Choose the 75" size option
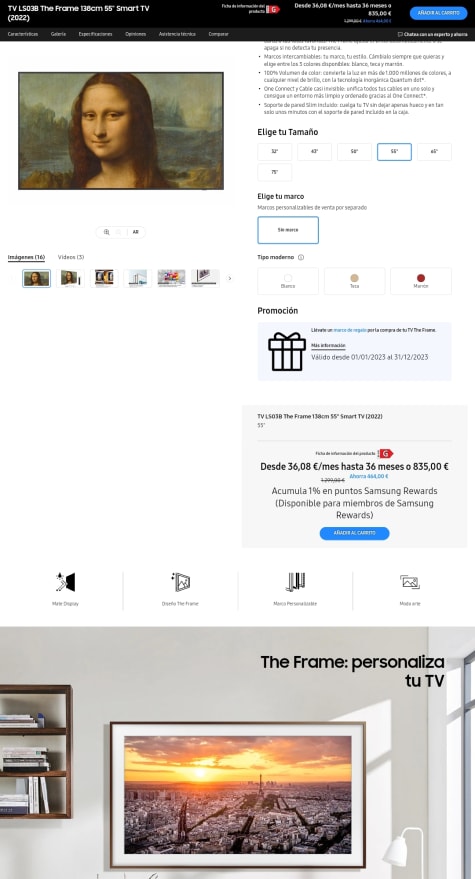Viewport: 475px width, 879px height. [274, 172]
